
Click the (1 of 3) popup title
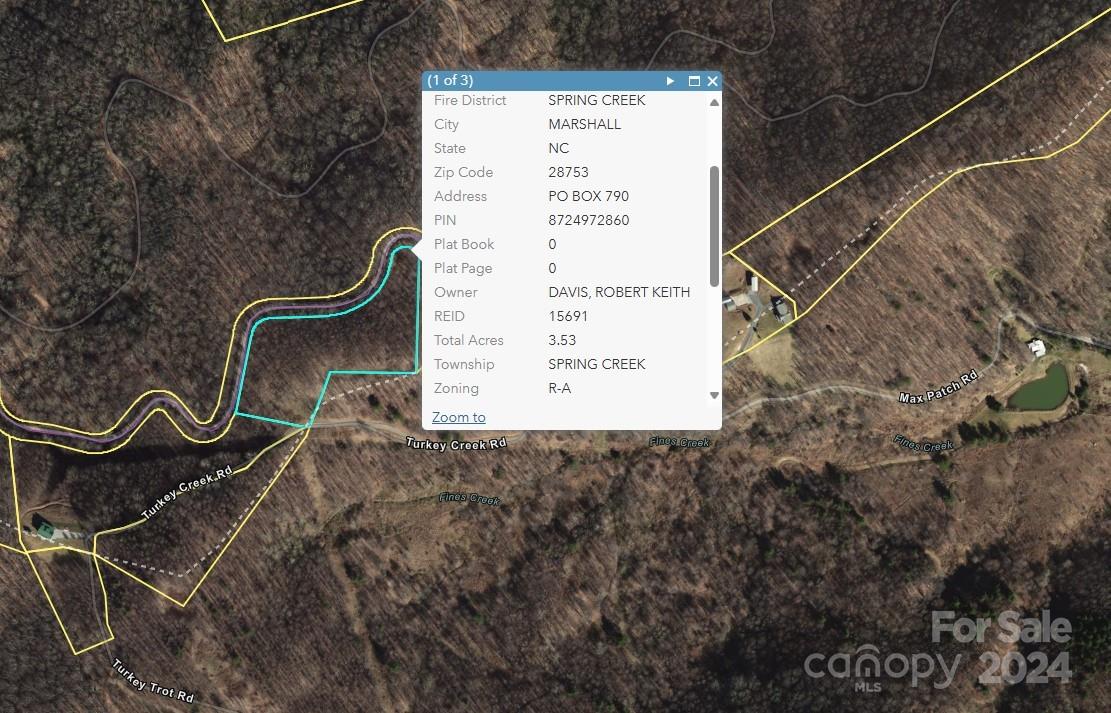click(x=450, y=80)
